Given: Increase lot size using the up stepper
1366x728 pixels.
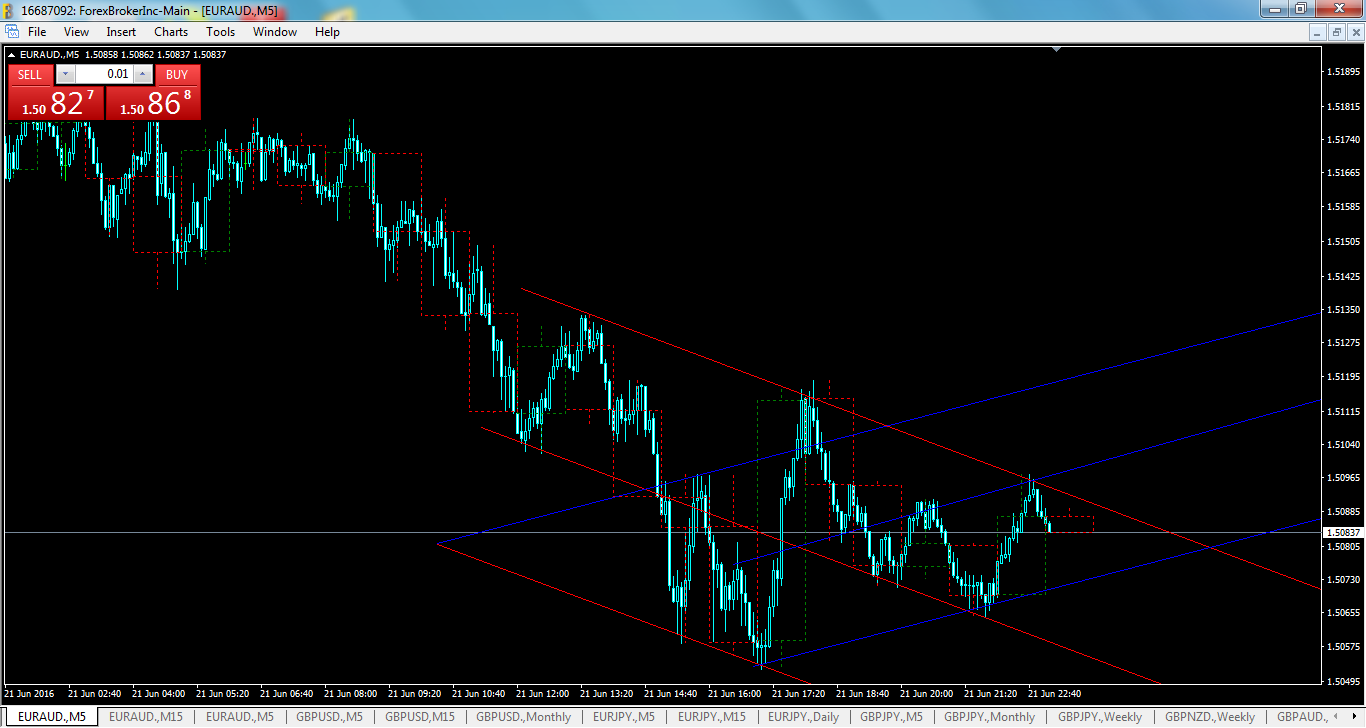Looking at the screenshot, I should 142,73.
